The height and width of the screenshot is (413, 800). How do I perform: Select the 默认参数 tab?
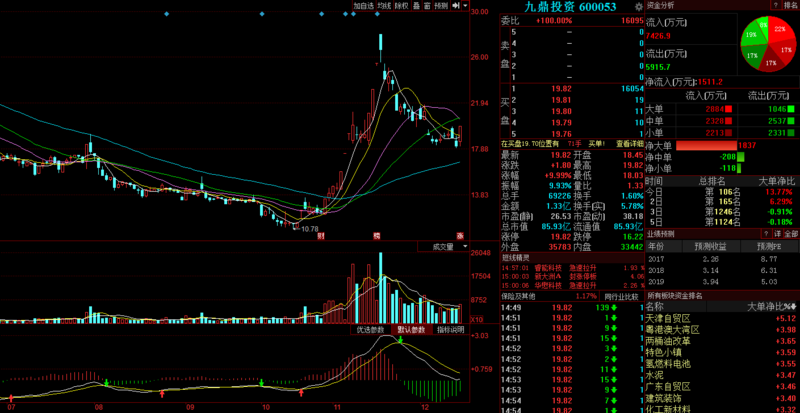click(x=410, y=329)
